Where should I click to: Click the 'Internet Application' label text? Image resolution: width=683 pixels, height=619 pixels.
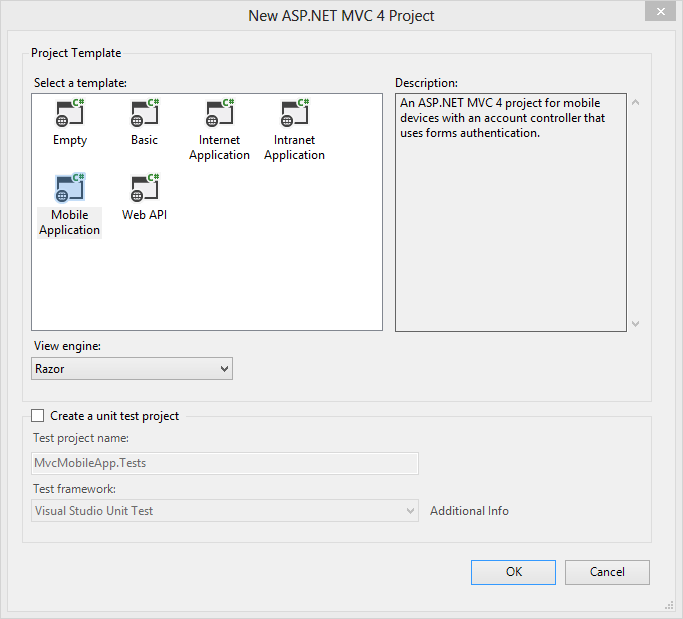(x=220, y=147)
